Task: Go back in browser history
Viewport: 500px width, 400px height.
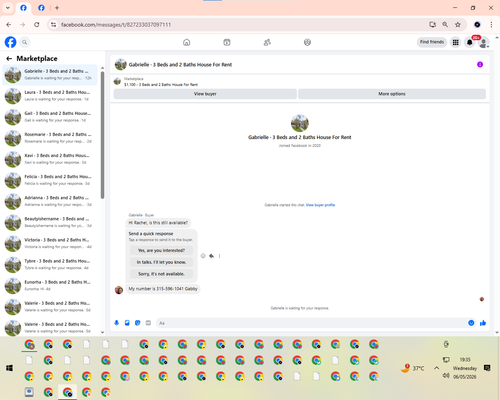Action: (9, 25)
